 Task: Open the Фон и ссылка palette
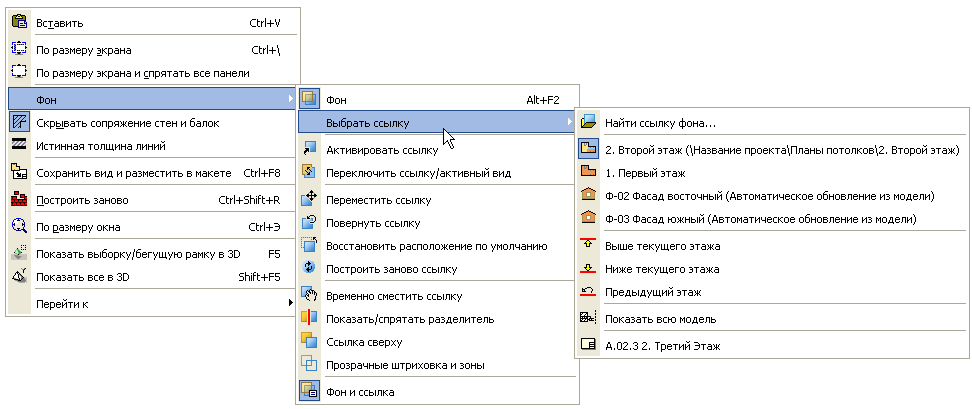point(438,392)
